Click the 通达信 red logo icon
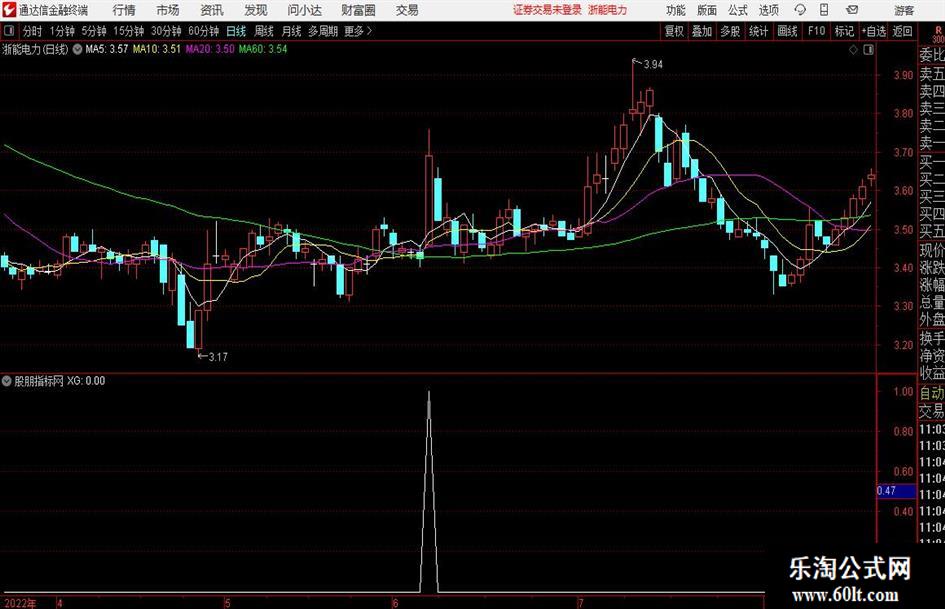The image size is (945, 609). (8, 10)
